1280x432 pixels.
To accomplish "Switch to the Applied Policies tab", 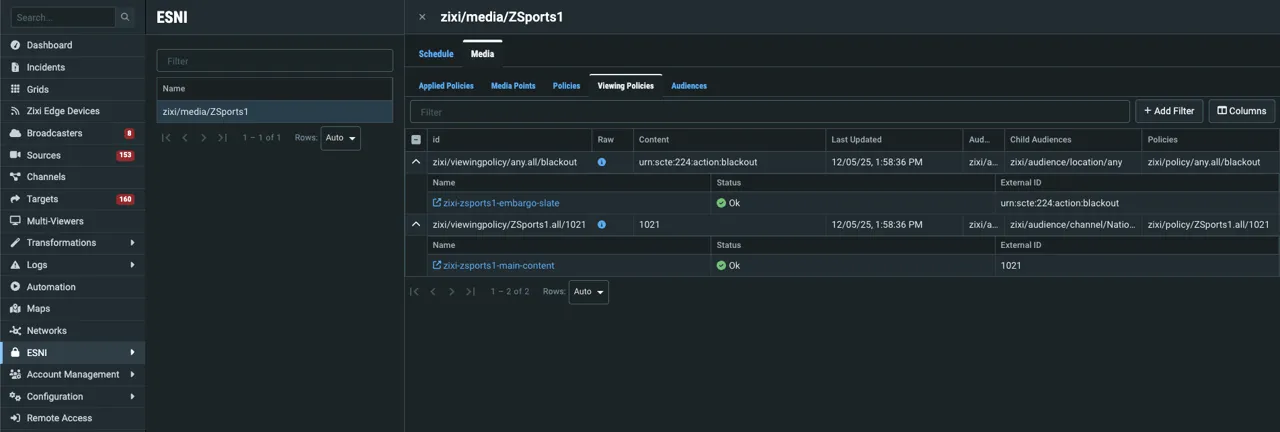I will [x=446, y=86].
